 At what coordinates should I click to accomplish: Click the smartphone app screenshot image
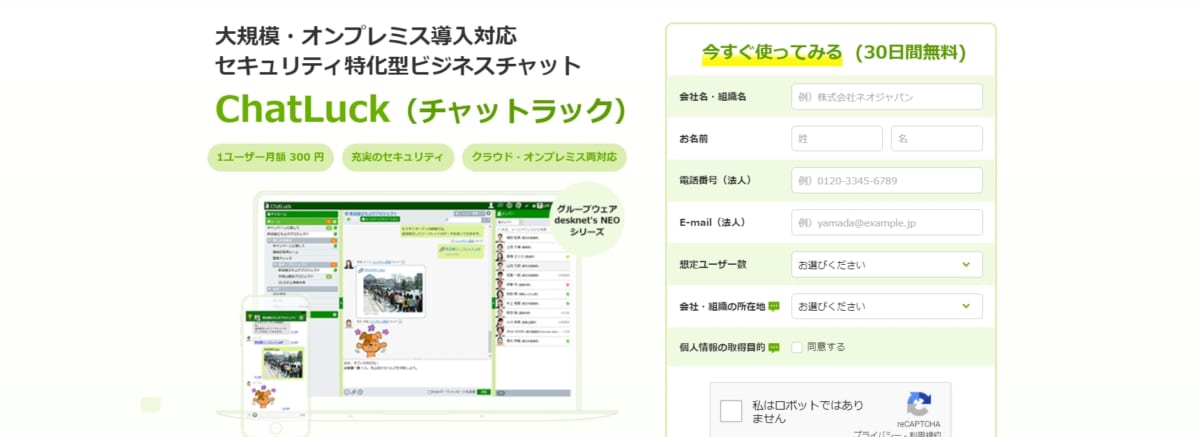tap(276, 367)
